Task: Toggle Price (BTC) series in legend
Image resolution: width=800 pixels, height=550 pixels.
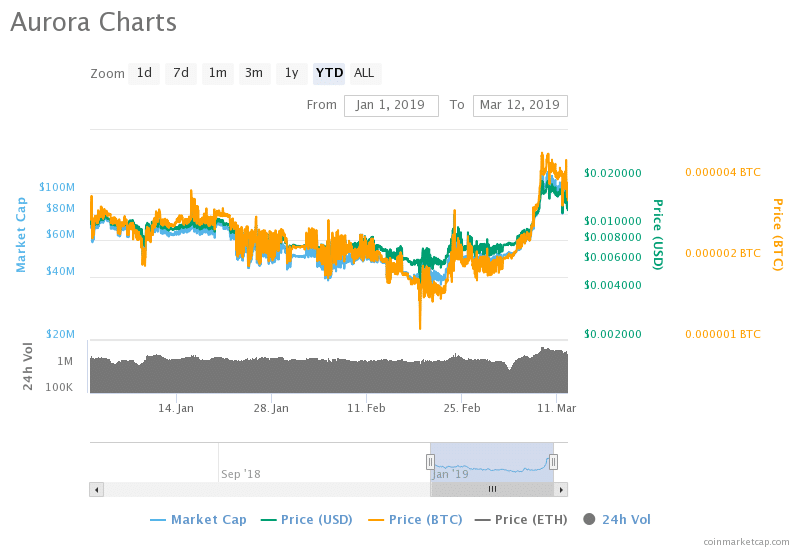Action: [x=415, y=520]
